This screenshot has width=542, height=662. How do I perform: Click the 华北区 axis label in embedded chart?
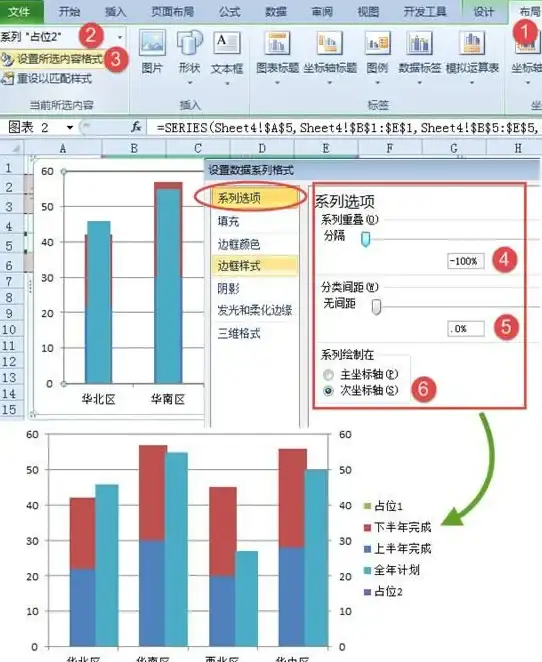pyautogui.click(x=98, y=399)
